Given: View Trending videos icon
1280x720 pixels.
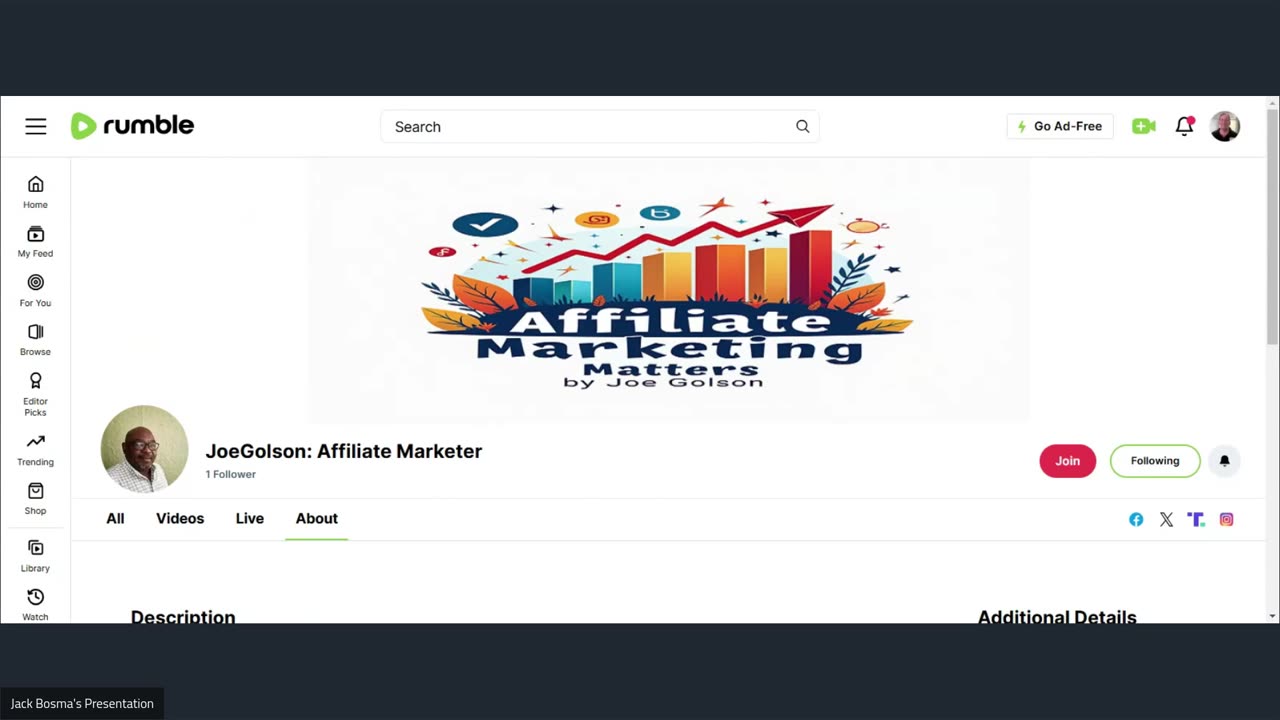Looking at the screenshot, I should click(x=35, y=450).
